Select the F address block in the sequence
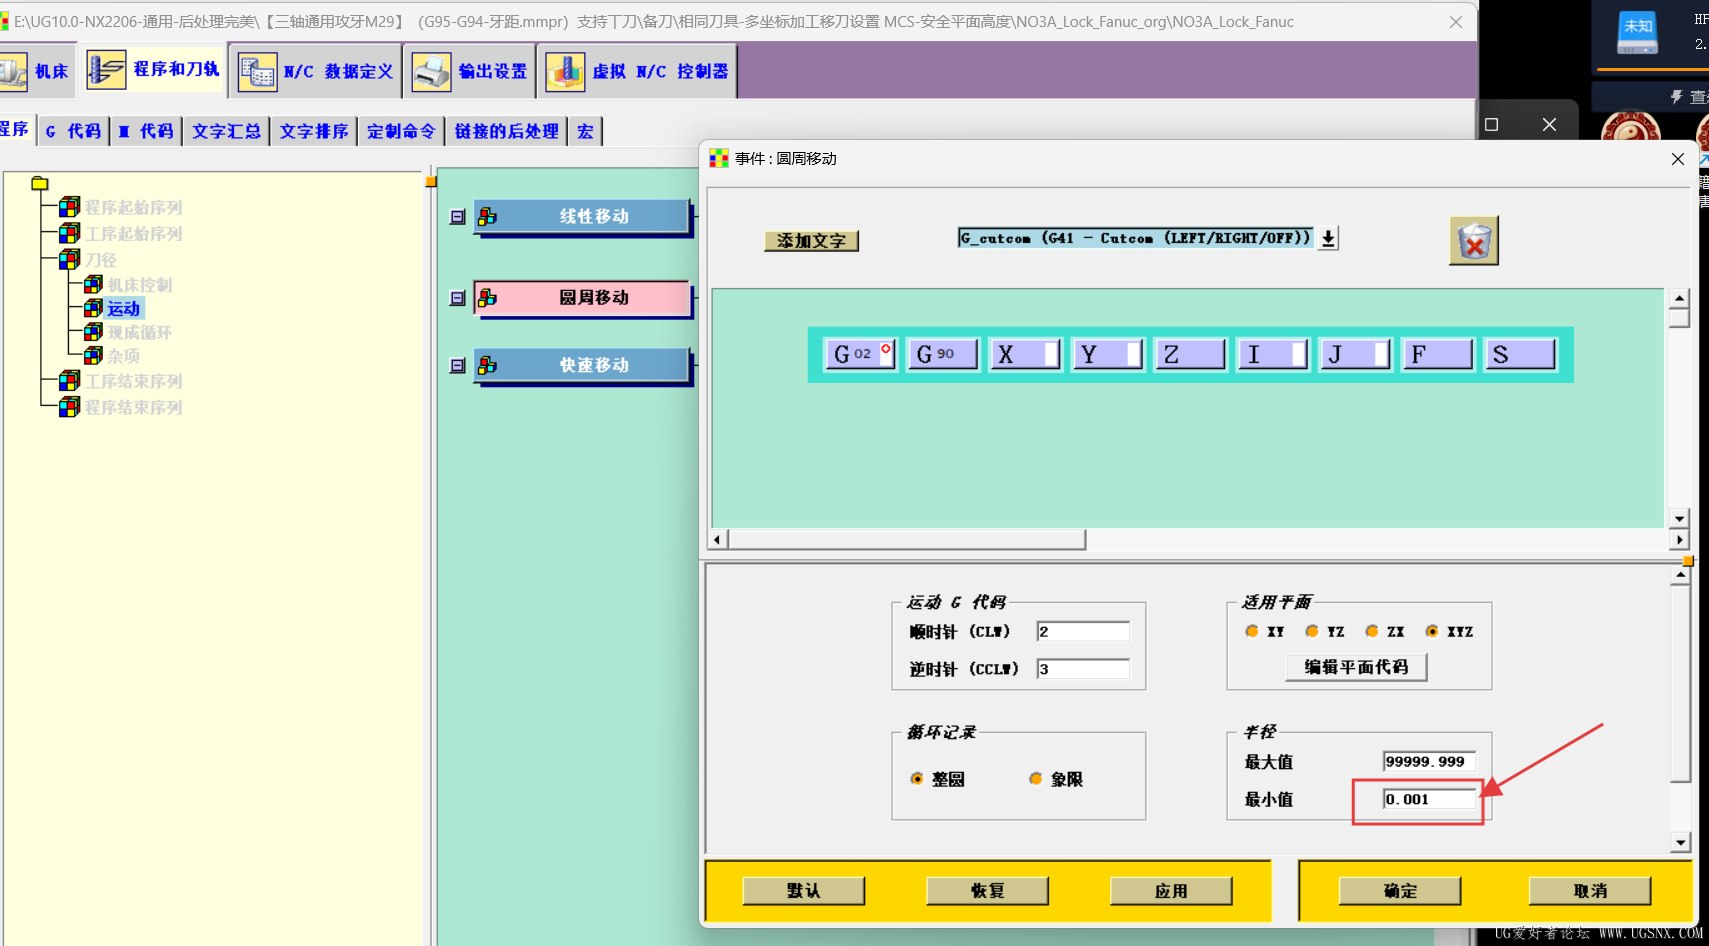Viewport: 1709px width, 946px height. 1437,353
